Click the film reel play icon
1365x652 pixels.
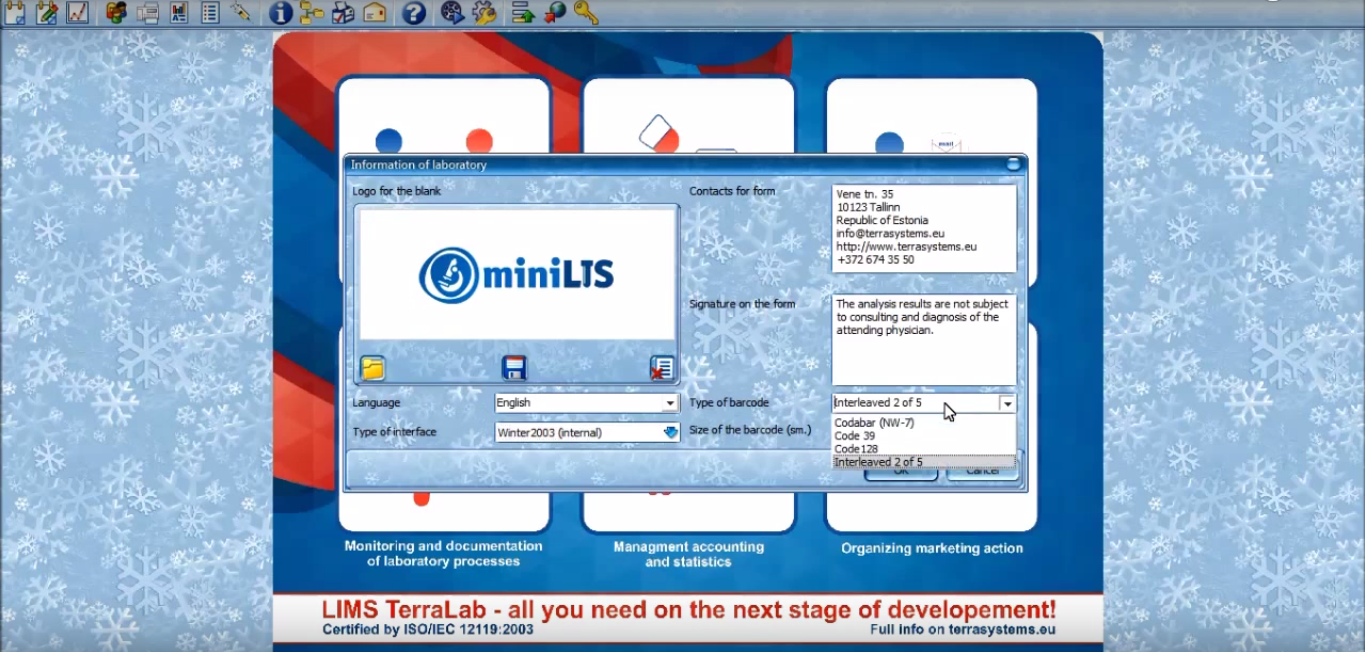tap(452, 13)
